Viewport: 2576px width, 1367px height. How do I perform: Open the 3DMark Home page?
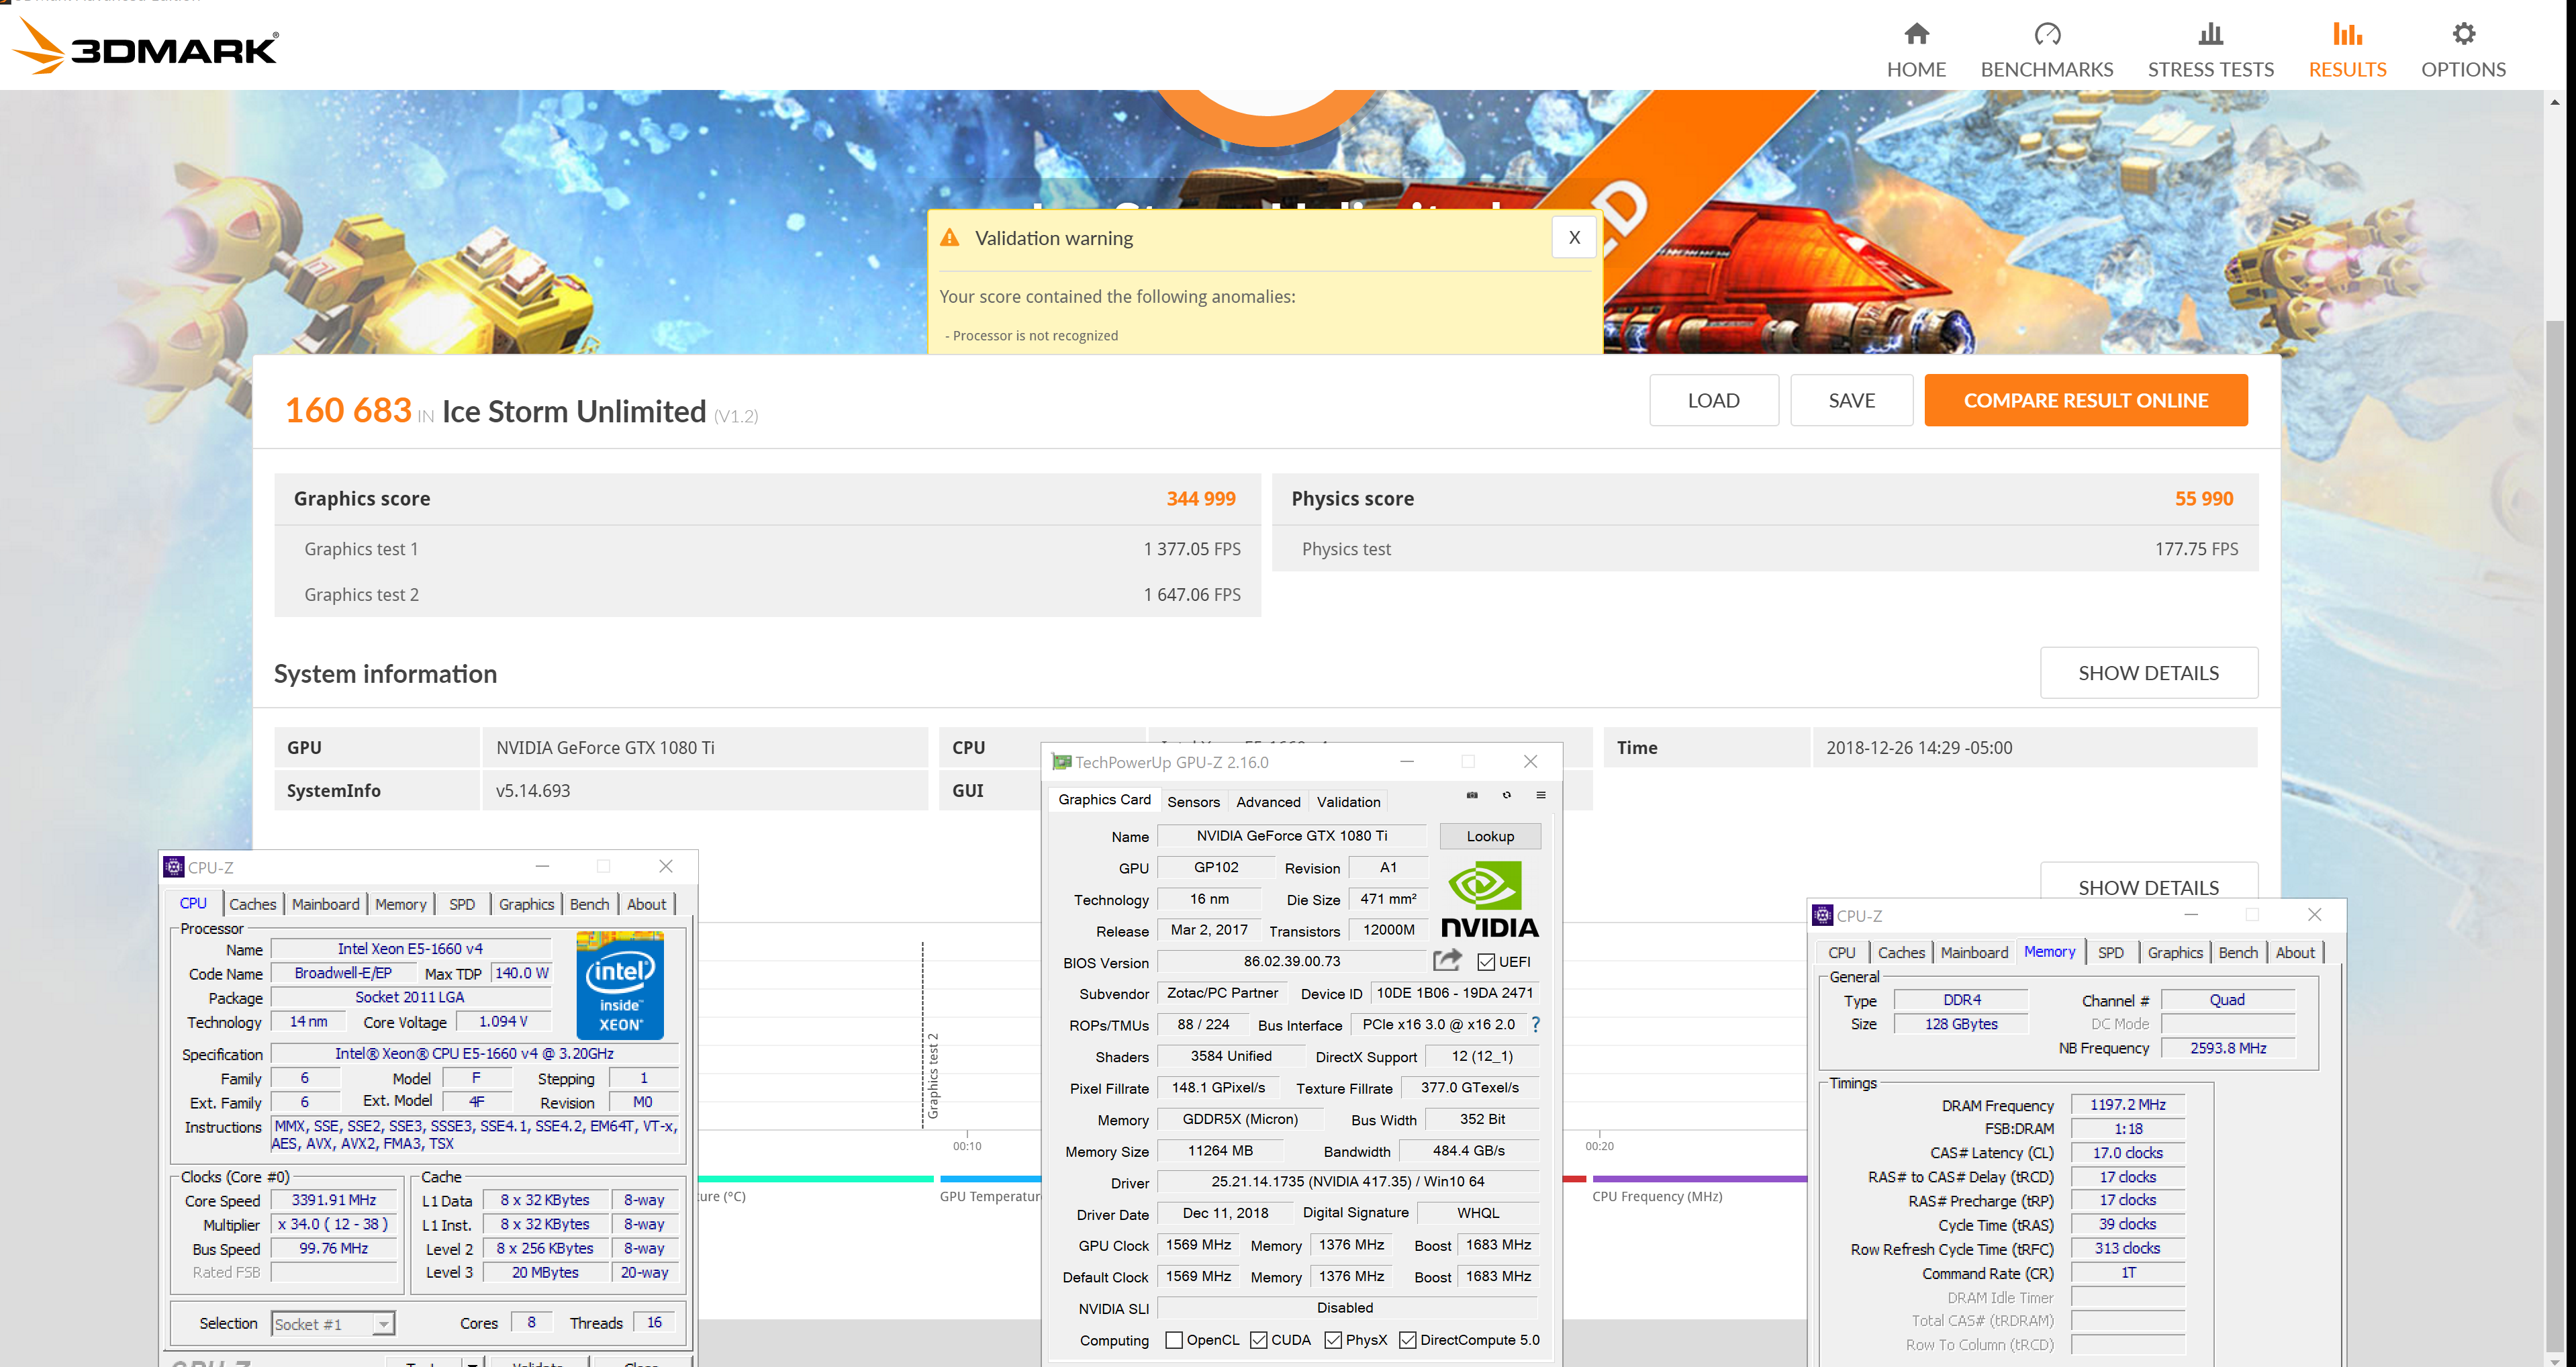1916,50
